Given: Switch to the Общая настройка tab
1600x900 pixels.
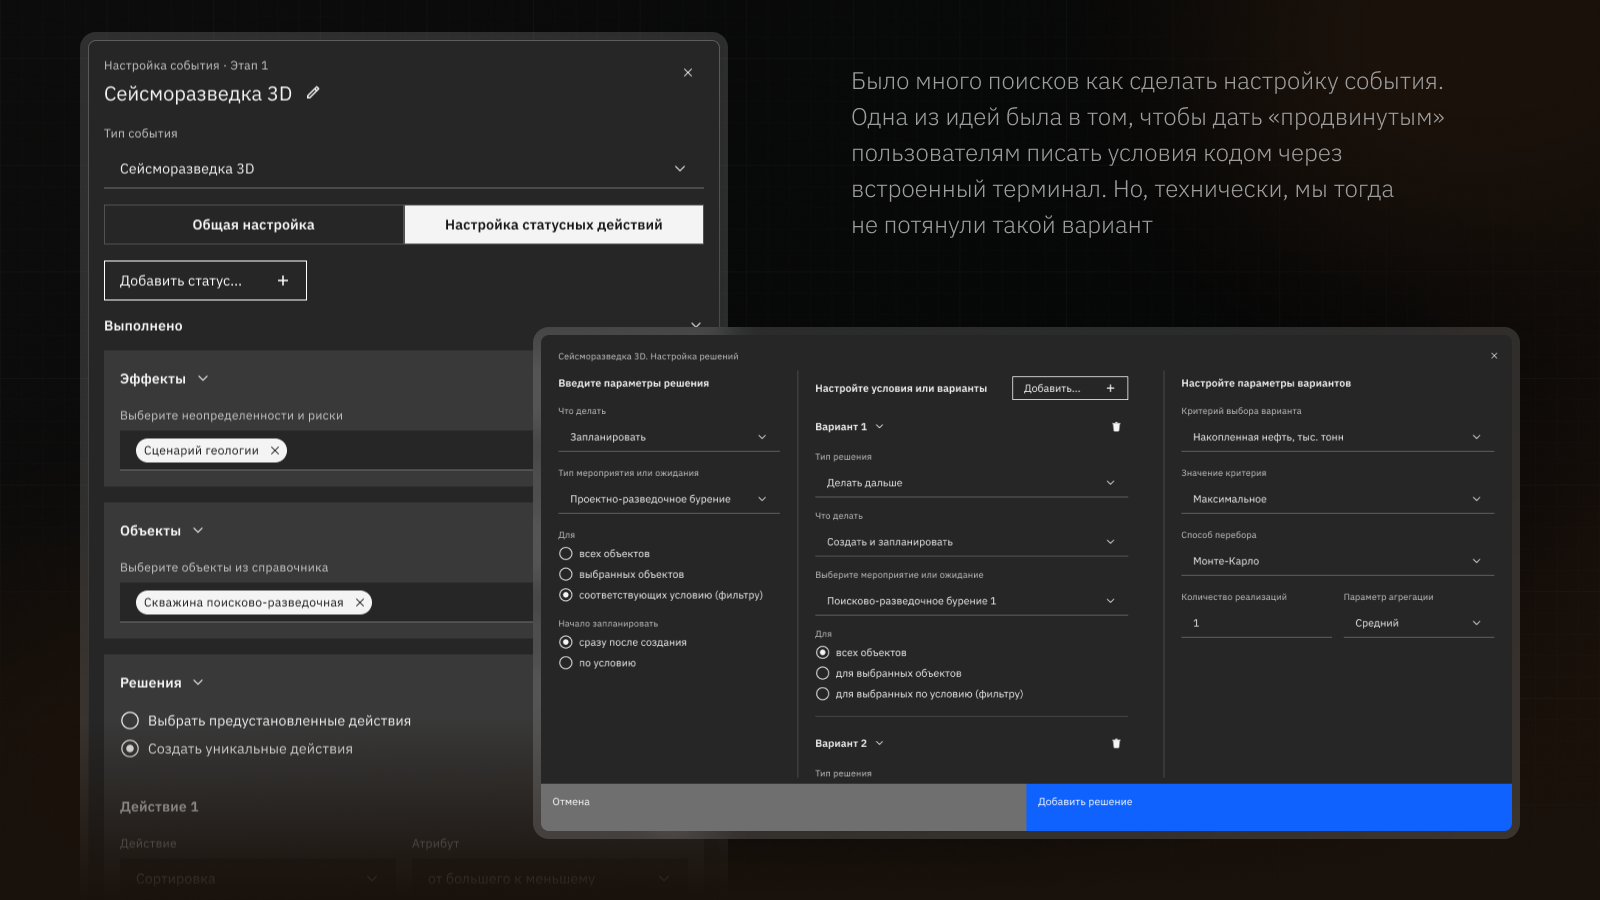Looking at the screenshot, I should pyautogui.click(x=254, y=225).
